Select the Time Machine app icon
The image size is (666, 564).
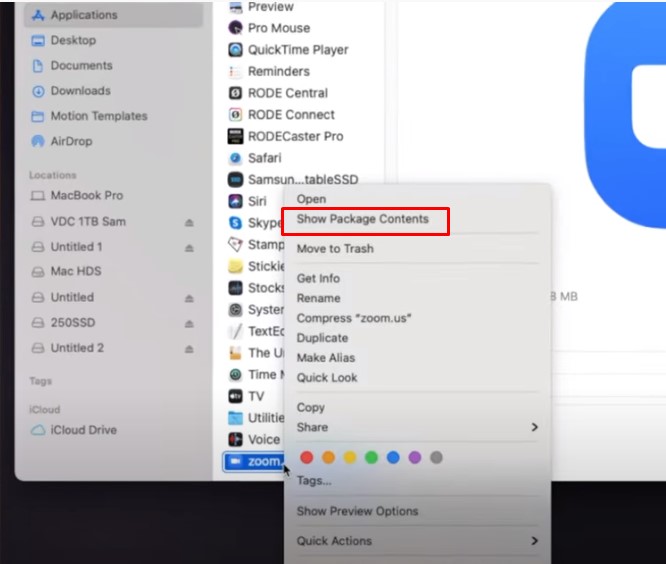pos(235,375)
